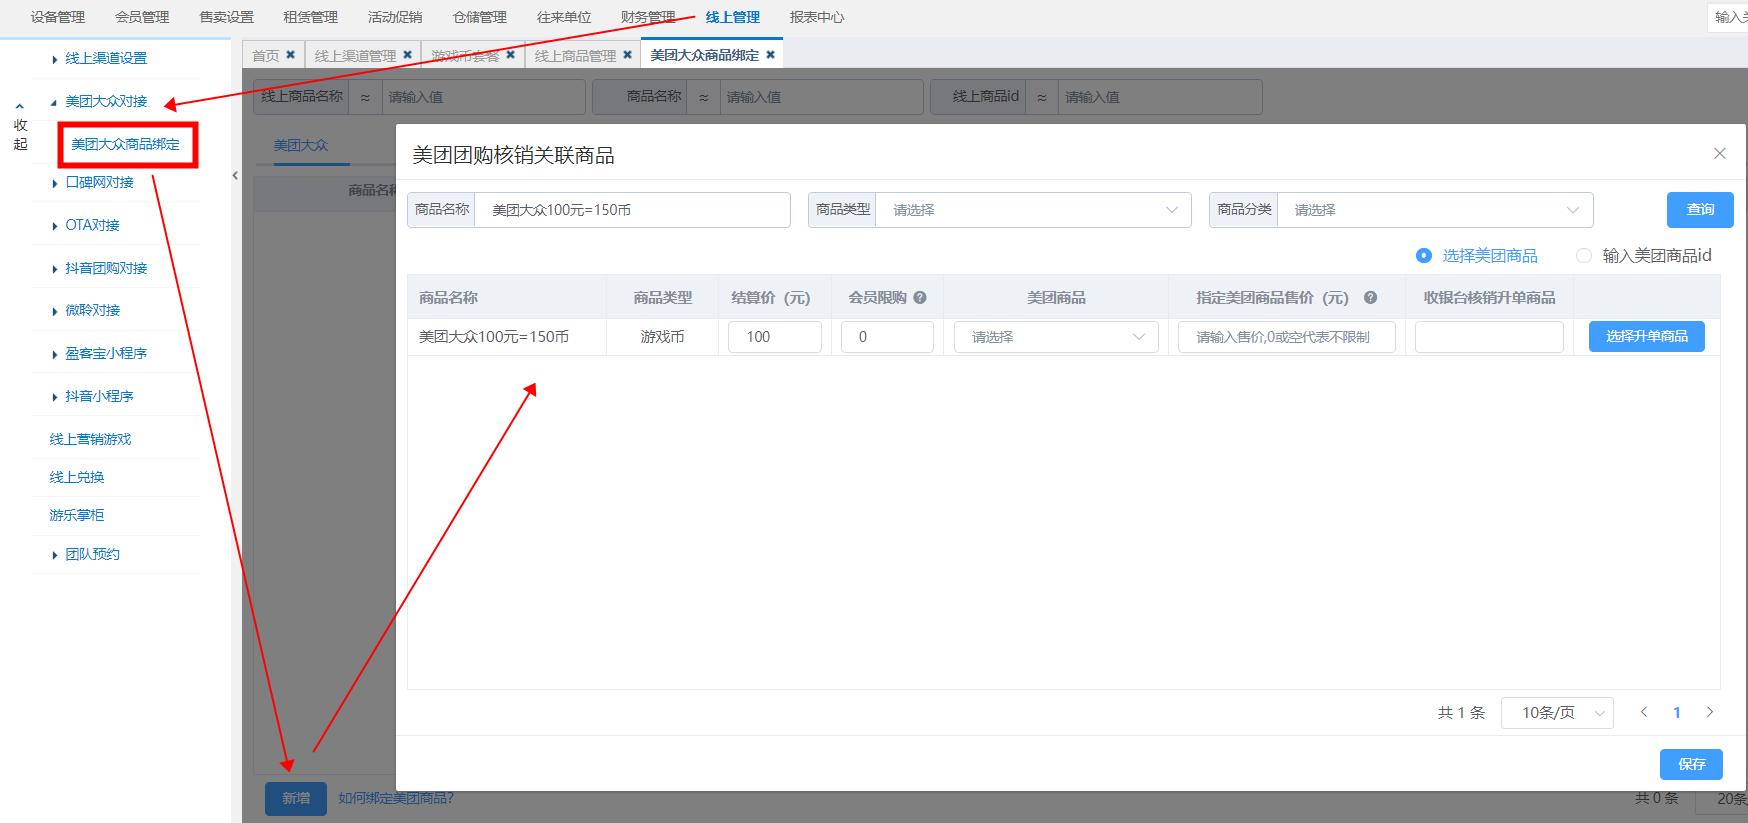Click the 结算价 field showing 100

775,337
